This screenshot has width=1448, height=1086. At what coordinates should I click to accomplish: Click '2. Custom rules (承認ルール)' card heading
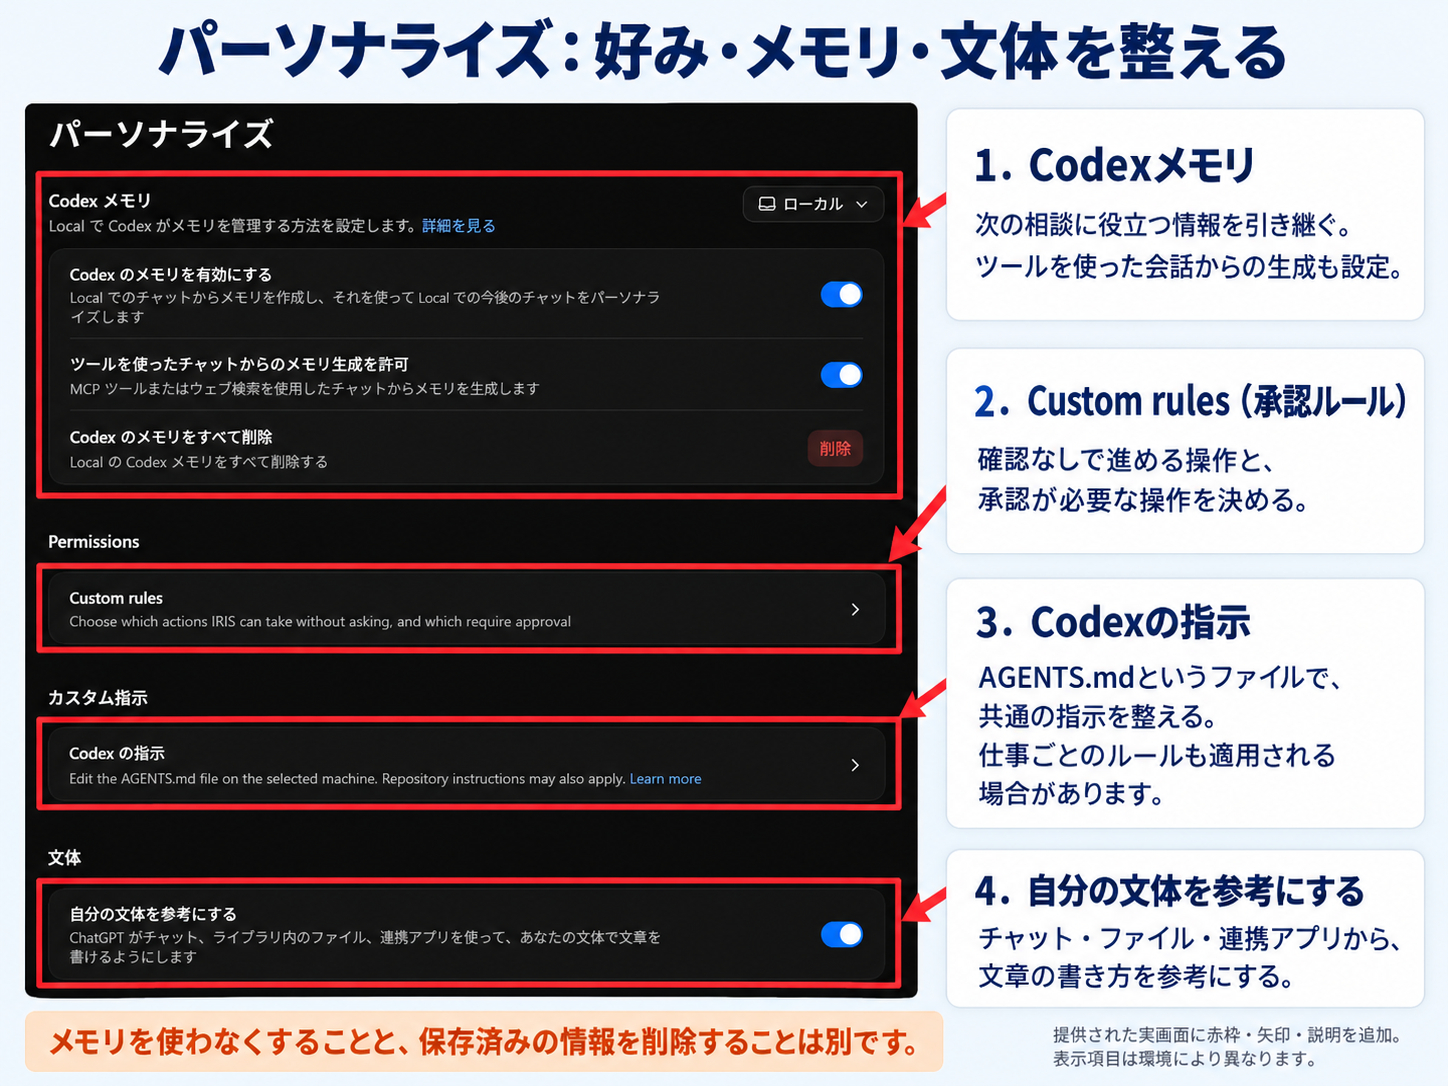(x=1191, y=402)
